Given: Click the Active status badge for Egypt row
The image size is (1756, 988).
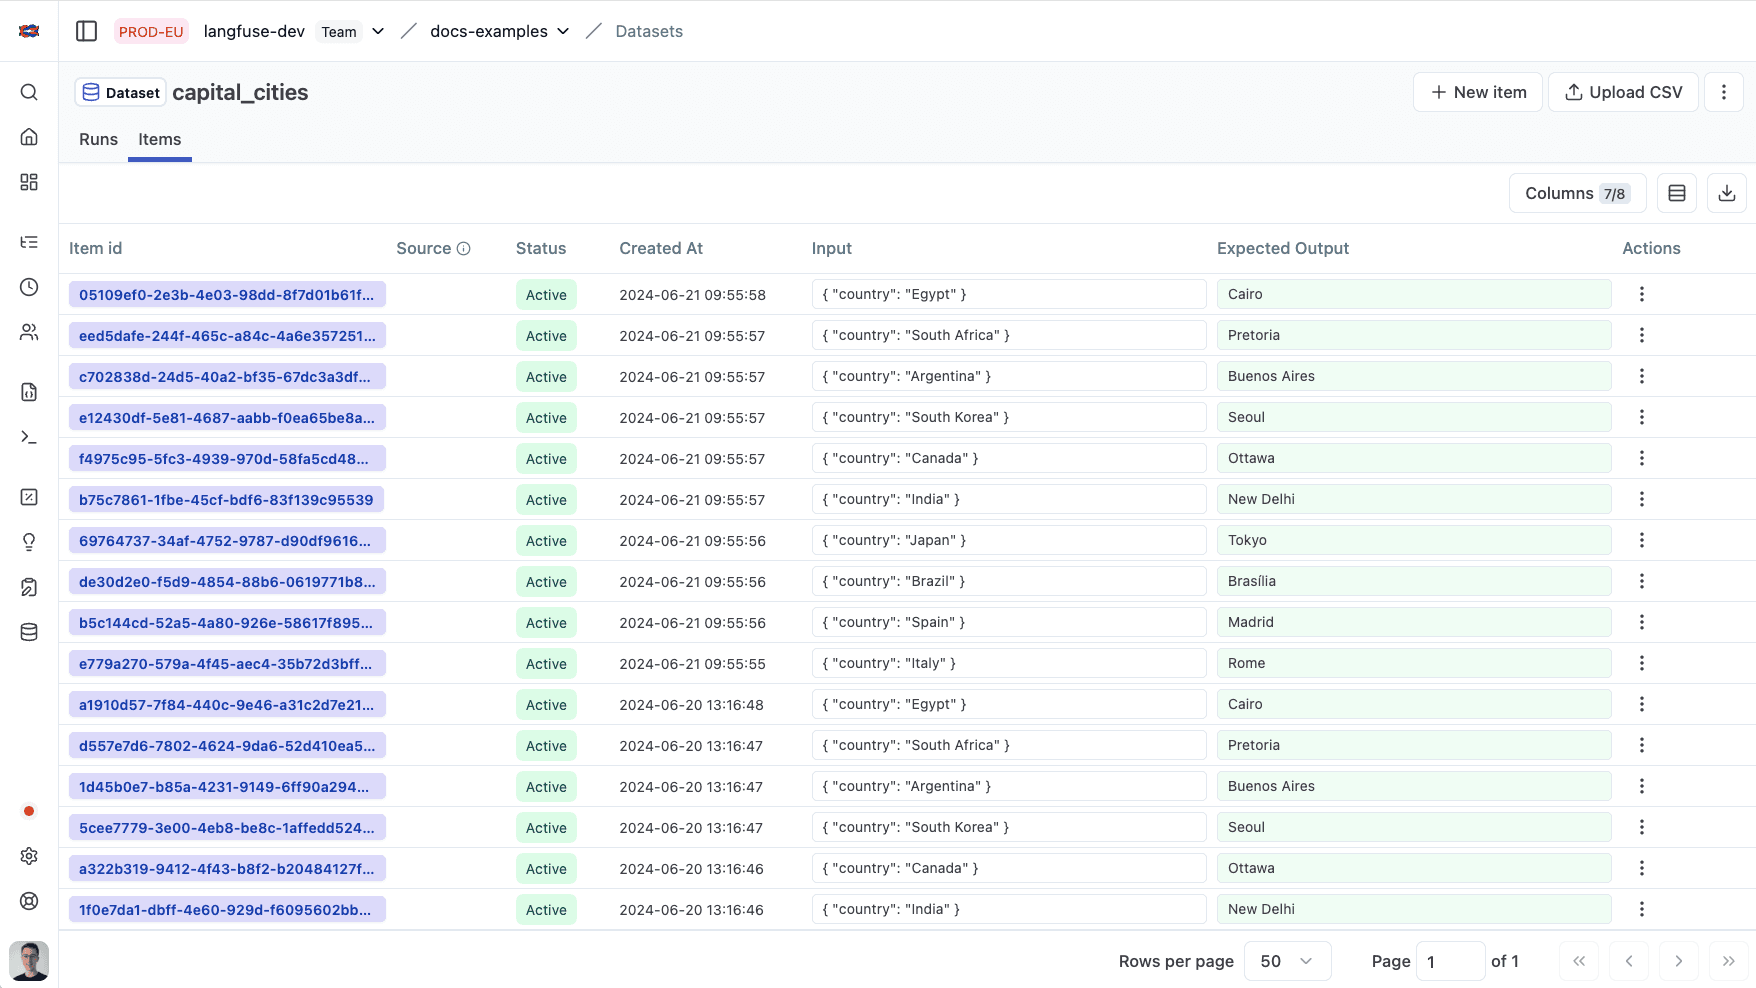Looking at the screenshot, I should coord(546,294).
